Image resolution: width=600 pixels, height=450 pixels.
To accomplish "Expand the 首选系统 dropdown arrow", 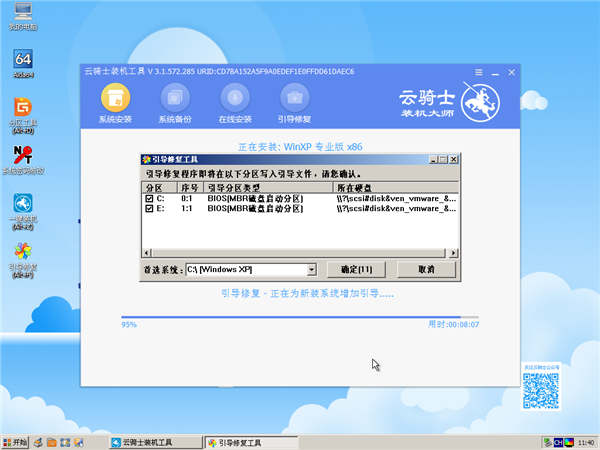I will [311, 269].
